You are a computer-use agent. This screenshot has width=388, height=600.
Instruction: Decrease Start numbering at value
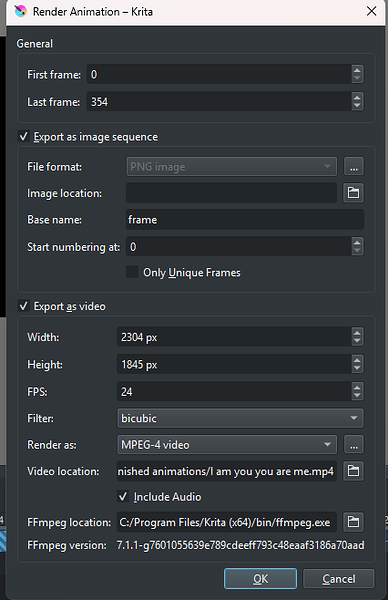[x=357, y=251]
